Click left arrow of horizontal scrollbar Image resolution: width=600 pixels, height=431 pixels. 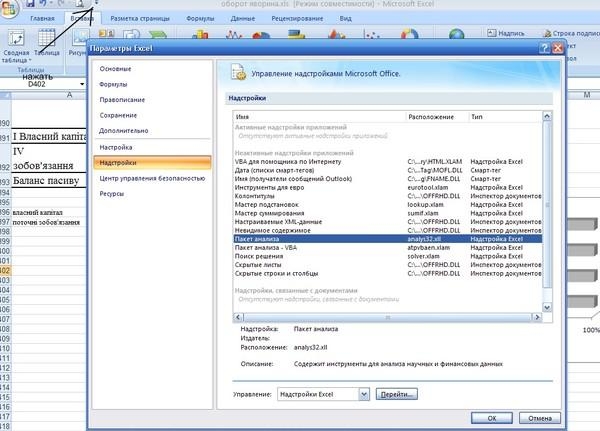point(238,317)
